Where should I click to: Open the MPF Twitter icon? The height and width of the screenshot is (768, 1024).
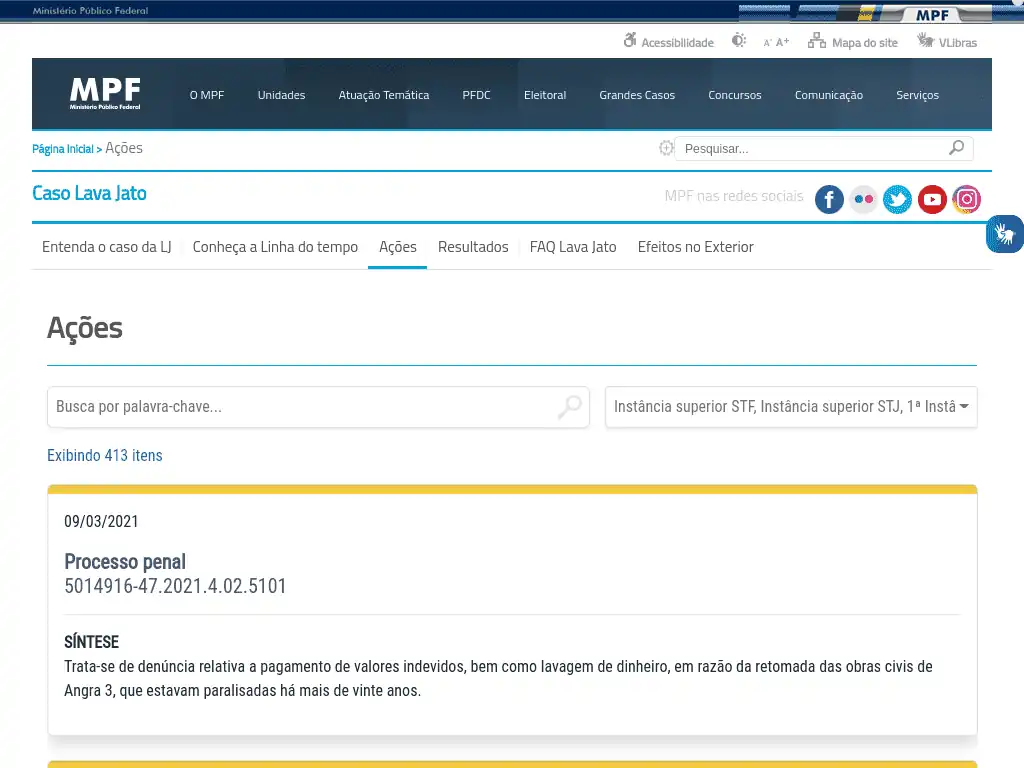click(897, 200)
